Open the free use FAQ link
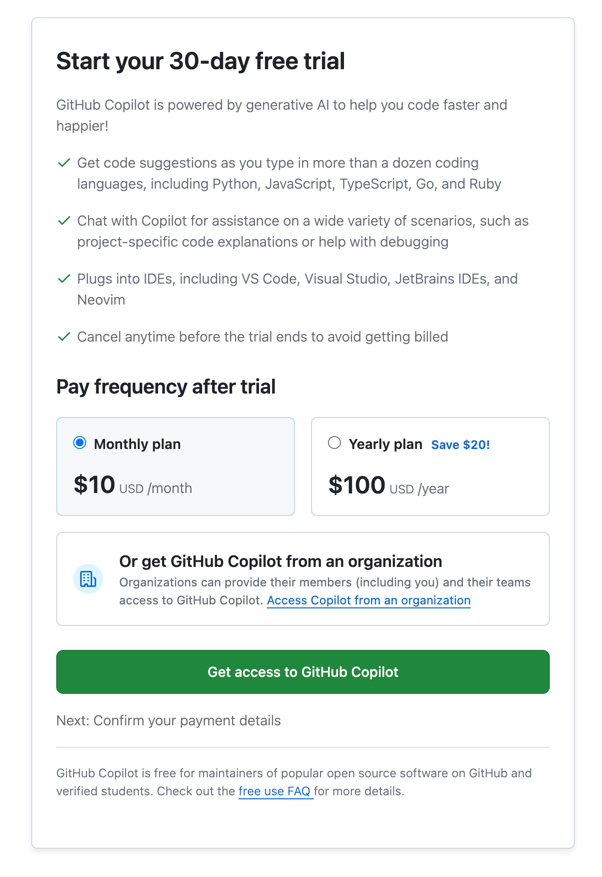The width and height of the screenshot is (602, 877). pos(275,791)
